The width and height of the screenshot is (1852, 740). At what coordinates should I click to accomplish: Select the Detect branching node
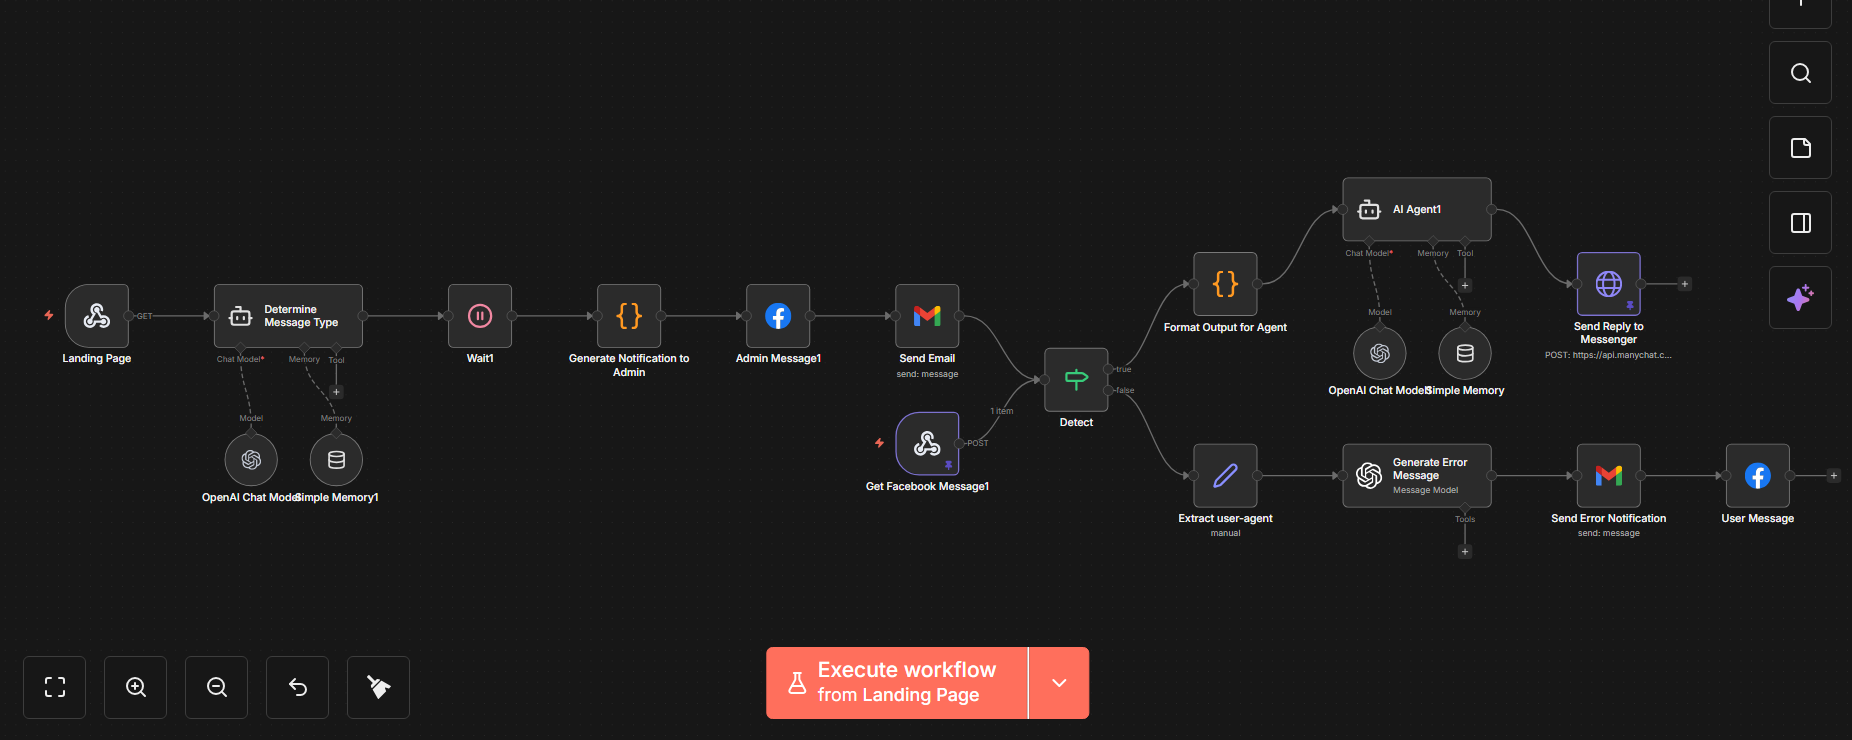[1076, 380]
